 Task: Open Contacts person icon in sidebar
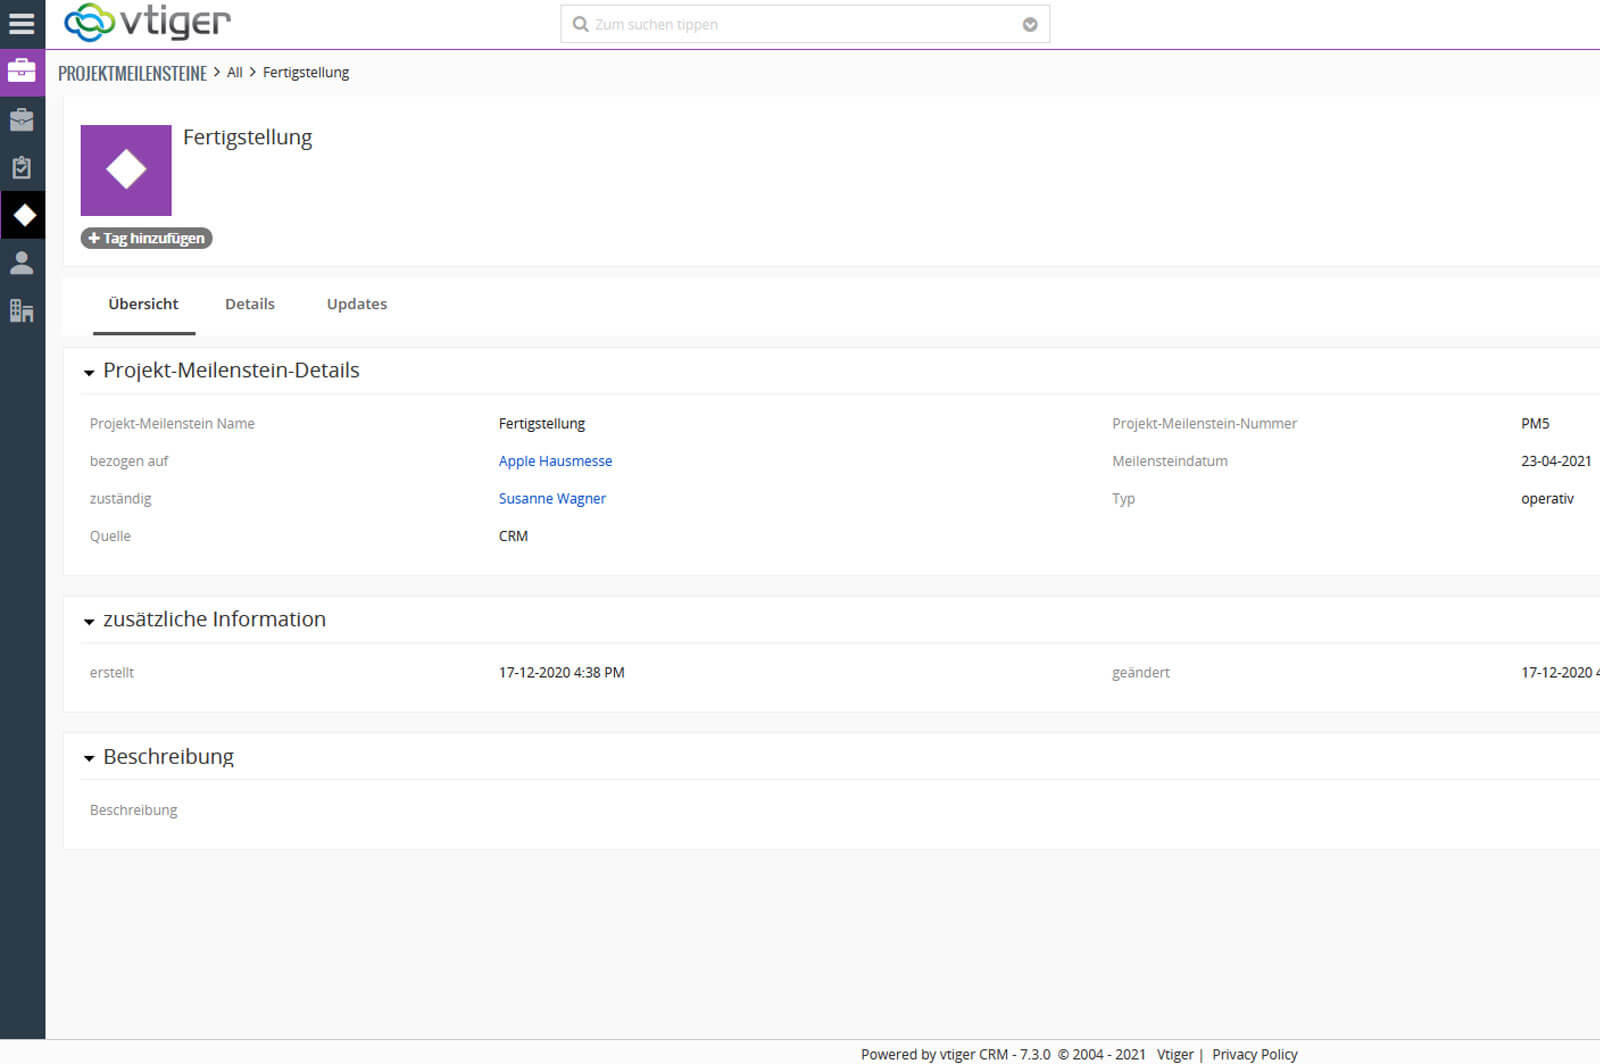click(22, 263)
